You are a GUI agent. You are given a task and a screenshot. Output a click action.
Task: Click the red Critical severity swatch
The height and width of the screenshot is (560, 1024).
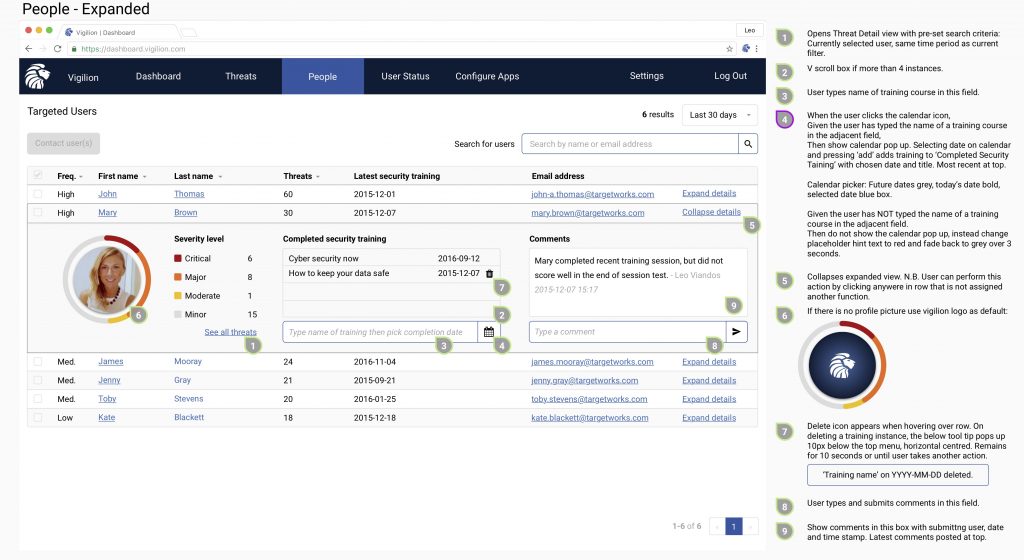178,258
